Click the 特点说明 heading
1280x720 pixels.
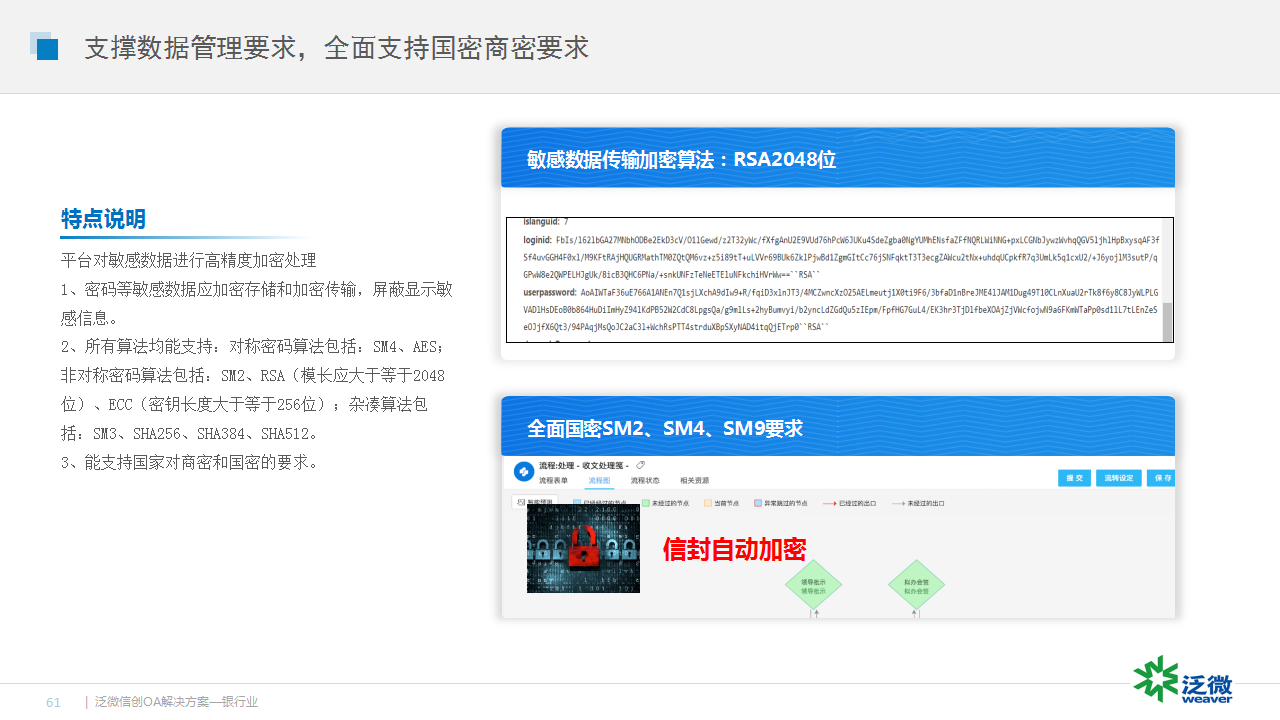[103, 219]
